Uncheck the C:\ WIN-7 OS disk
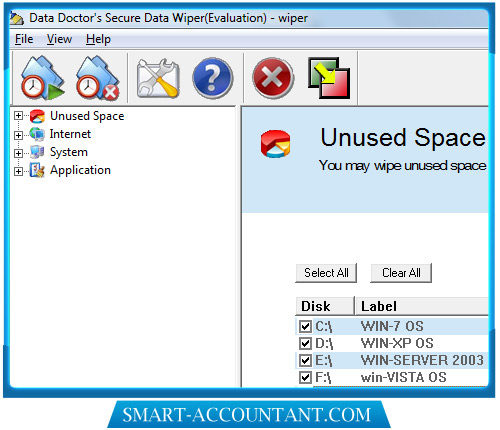The width and height of the screenshot is (500, 430). click(305, 326)
